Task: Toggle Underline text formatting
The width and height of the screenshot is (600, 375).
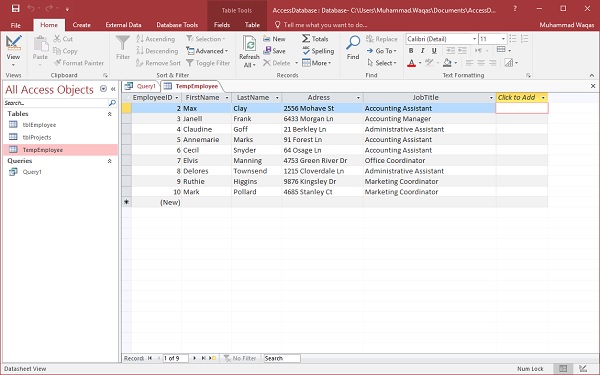Action: (x=434, y=51)
